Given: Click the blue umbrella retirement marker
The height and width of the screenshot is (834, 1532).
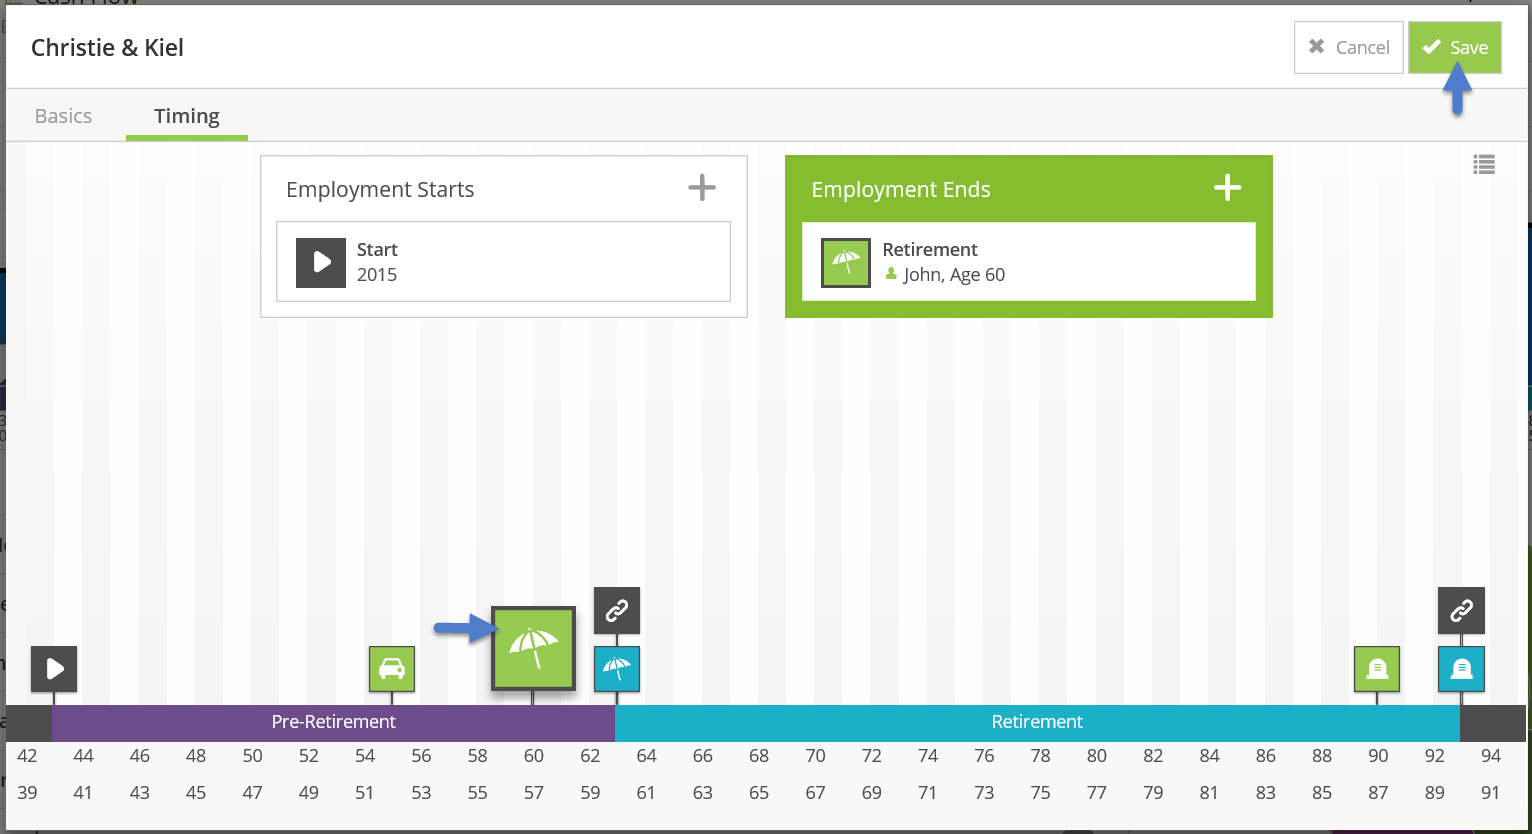Looking at the screenshot, I should coord(617,668).
